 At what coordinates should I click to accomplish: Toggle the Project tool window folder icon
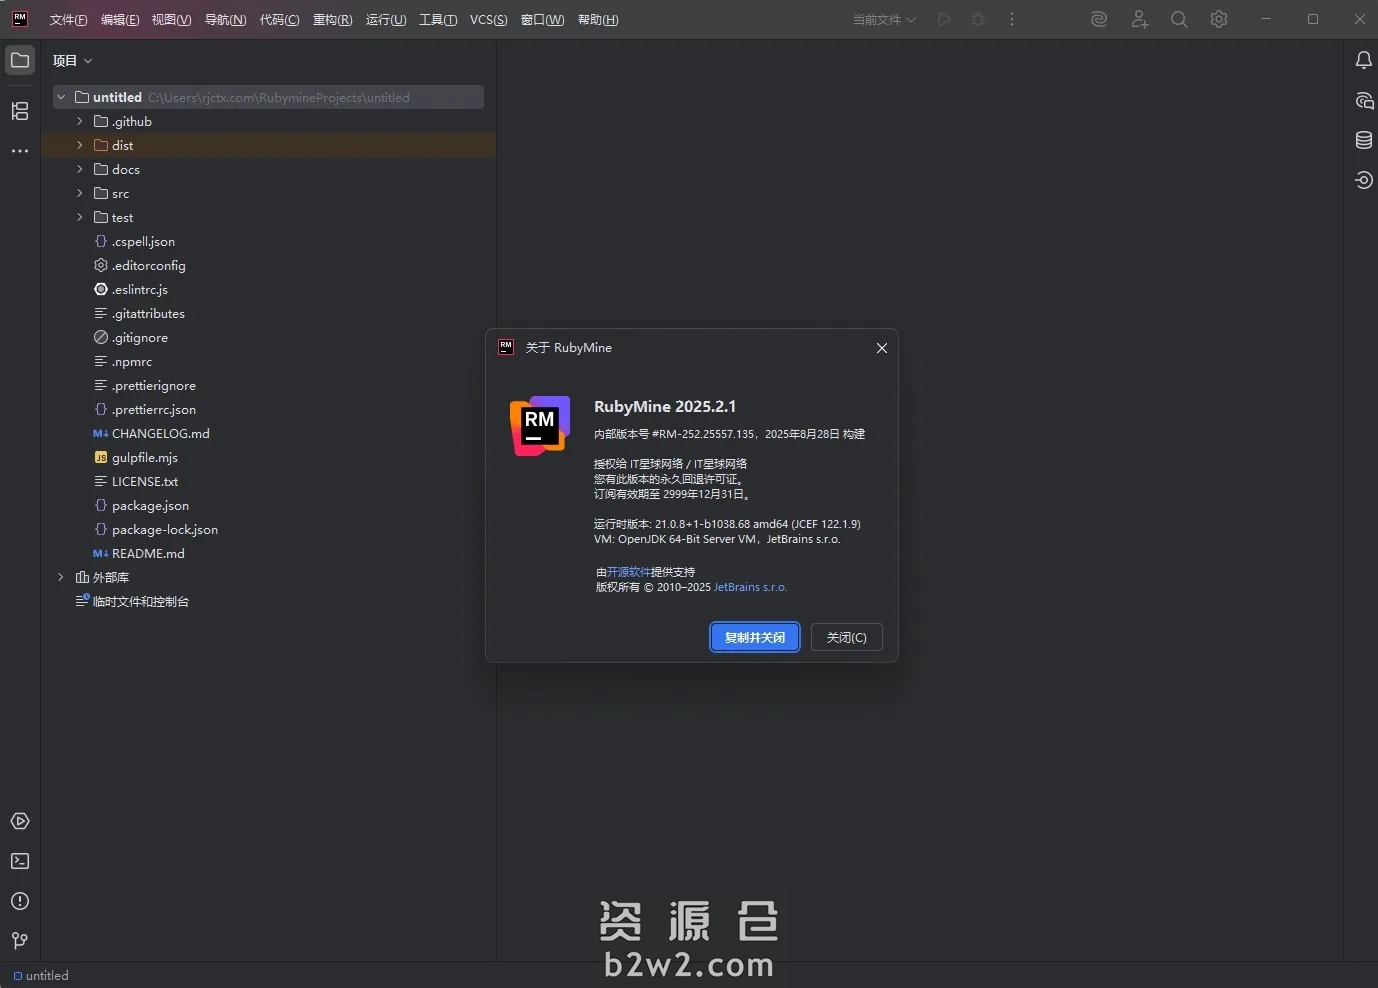pos(20,60)
